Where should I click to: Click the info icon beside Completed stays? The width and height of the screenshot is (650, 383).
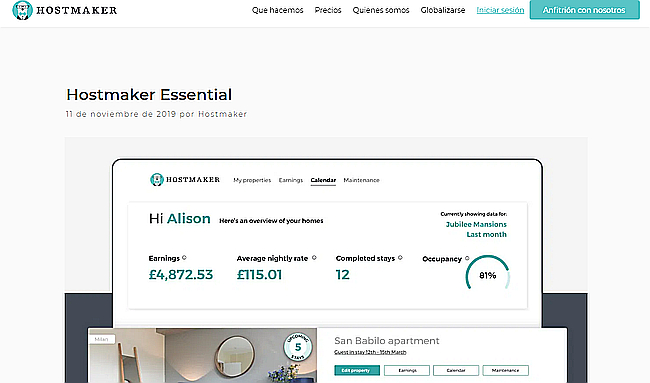400,257
